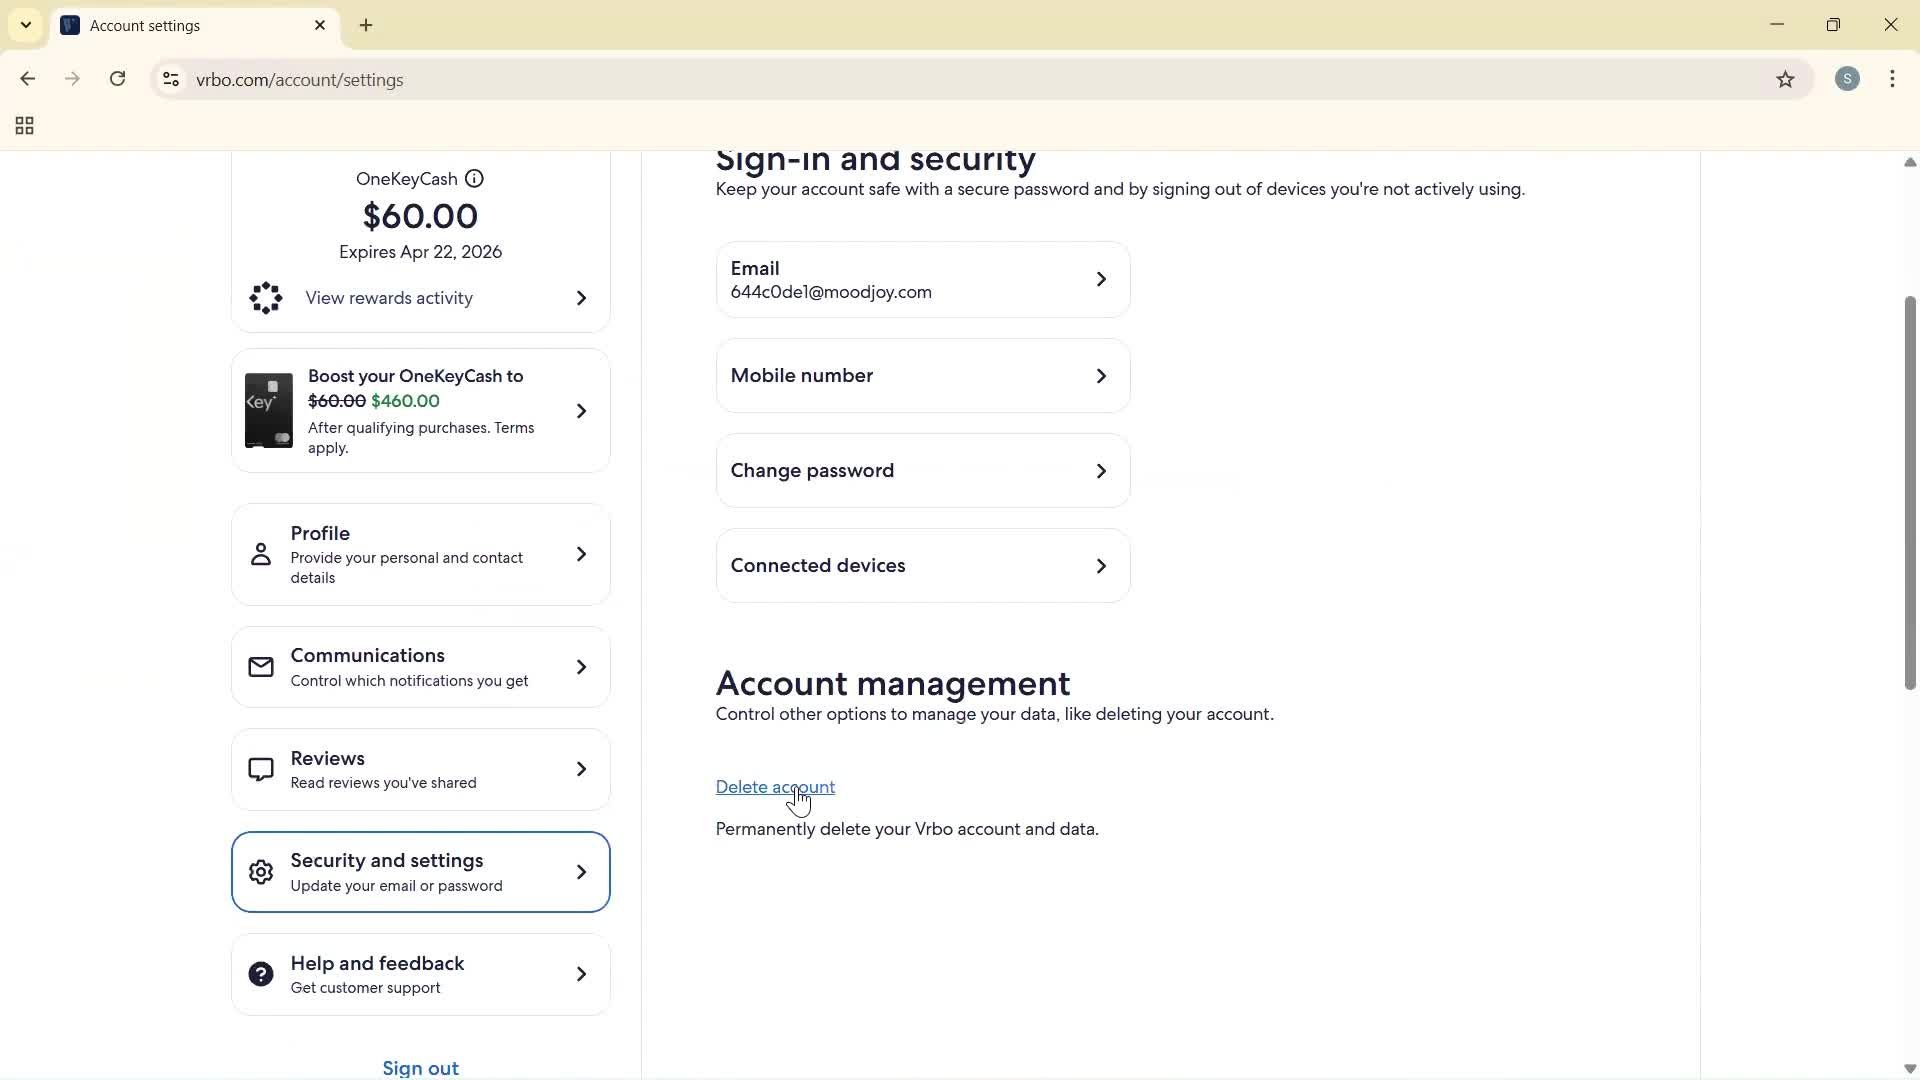Image resolution: width=1920 pixels, height=1080 pixels.
Task: Expand the Mobile number option
Action: [1101, 376]
